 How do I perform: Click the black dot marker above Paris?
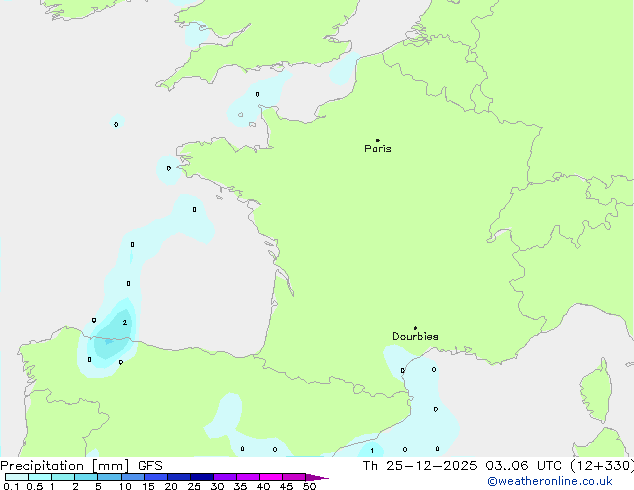[x=378, y=140]
